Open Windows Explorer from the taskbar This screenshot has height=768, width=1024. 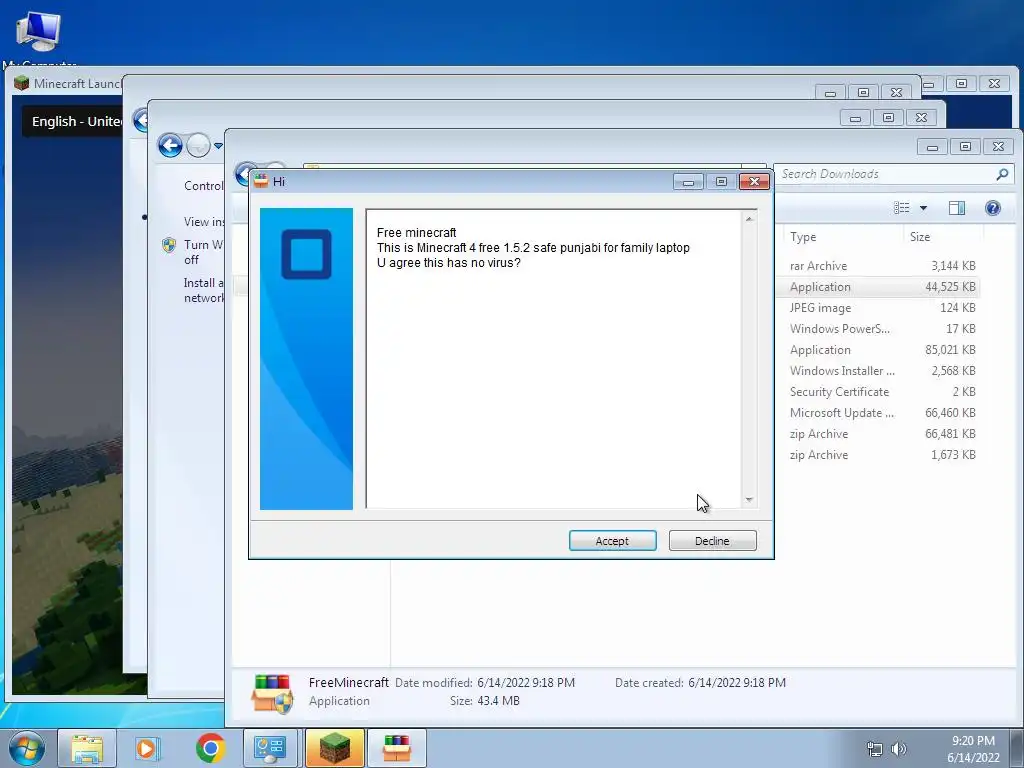point(87,748)
